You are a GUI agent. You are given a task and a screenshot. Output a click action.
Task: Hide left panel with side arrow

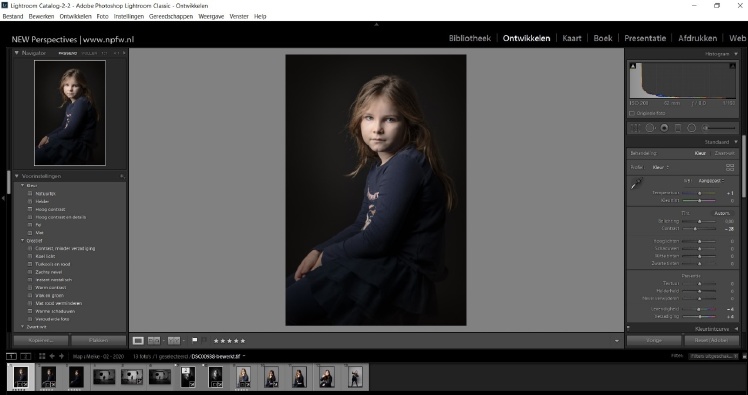coord(3,198)
